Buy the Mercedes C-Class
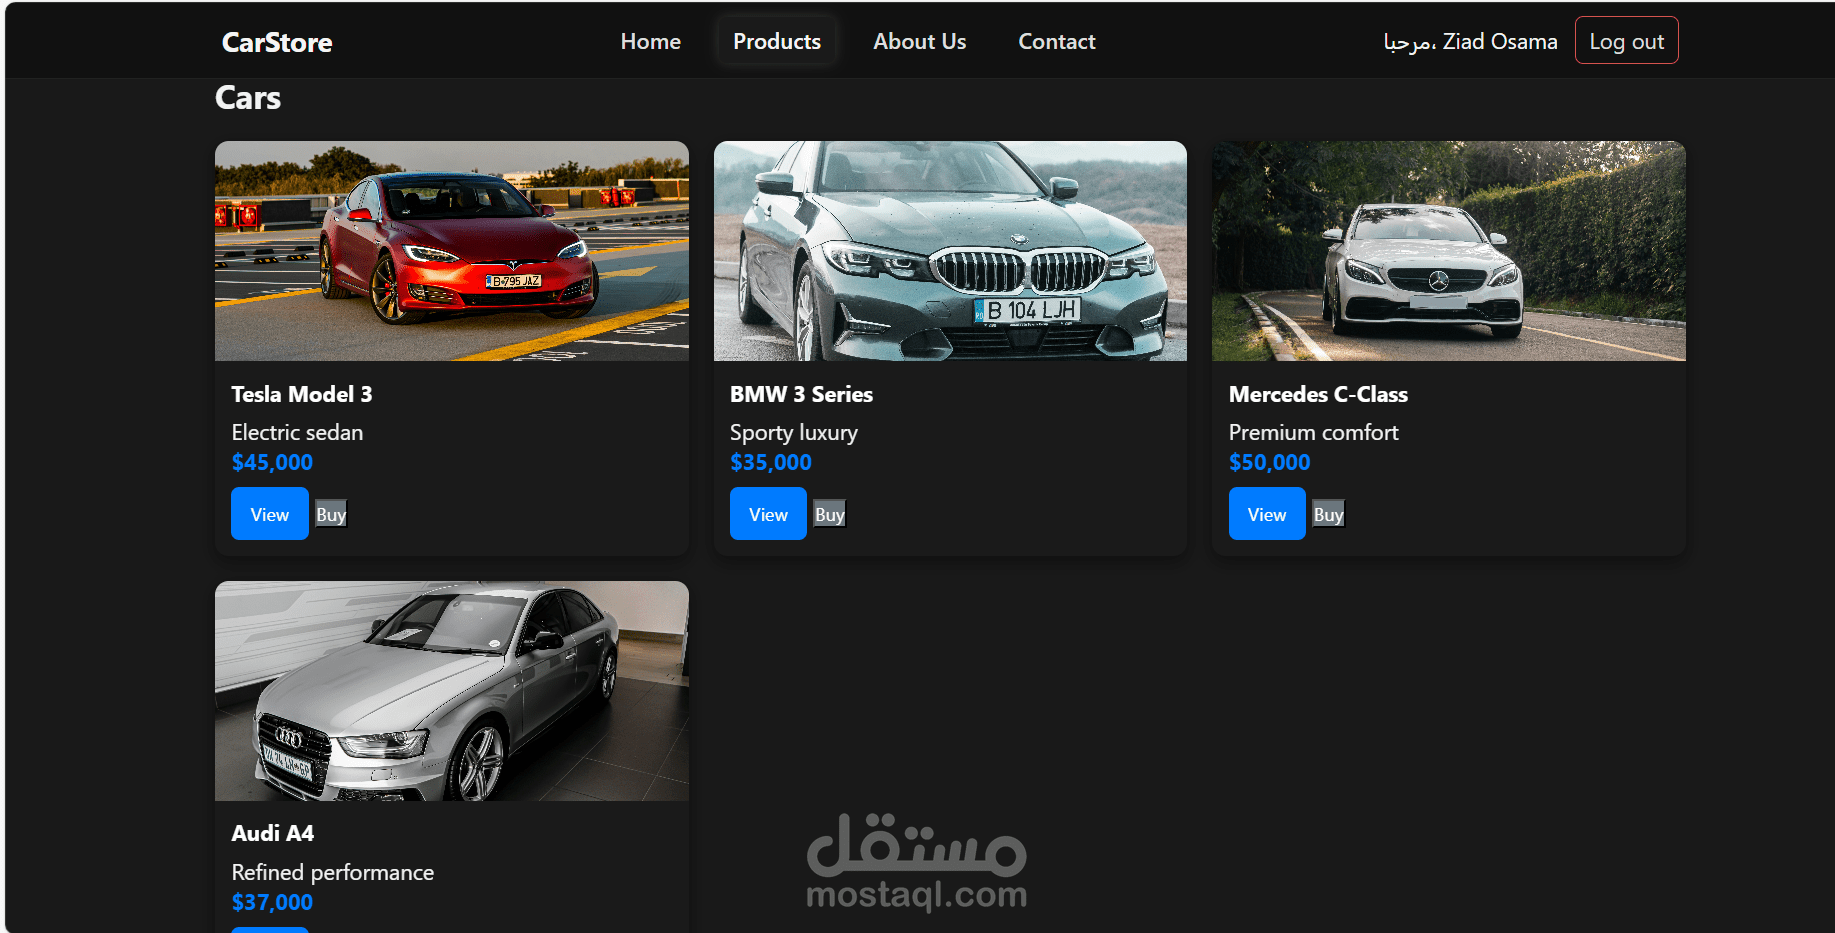The width and height of the screenshot is (1835, 933). 1328,514
